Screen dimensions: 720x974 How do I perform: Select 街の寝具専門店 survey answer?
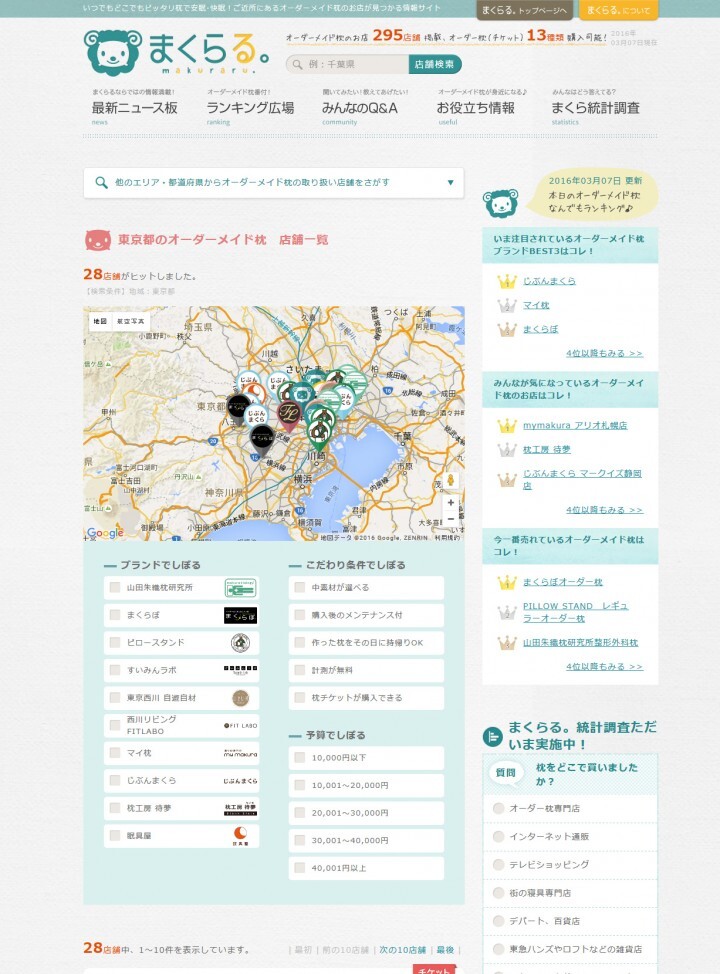click(x=498, y=893)
